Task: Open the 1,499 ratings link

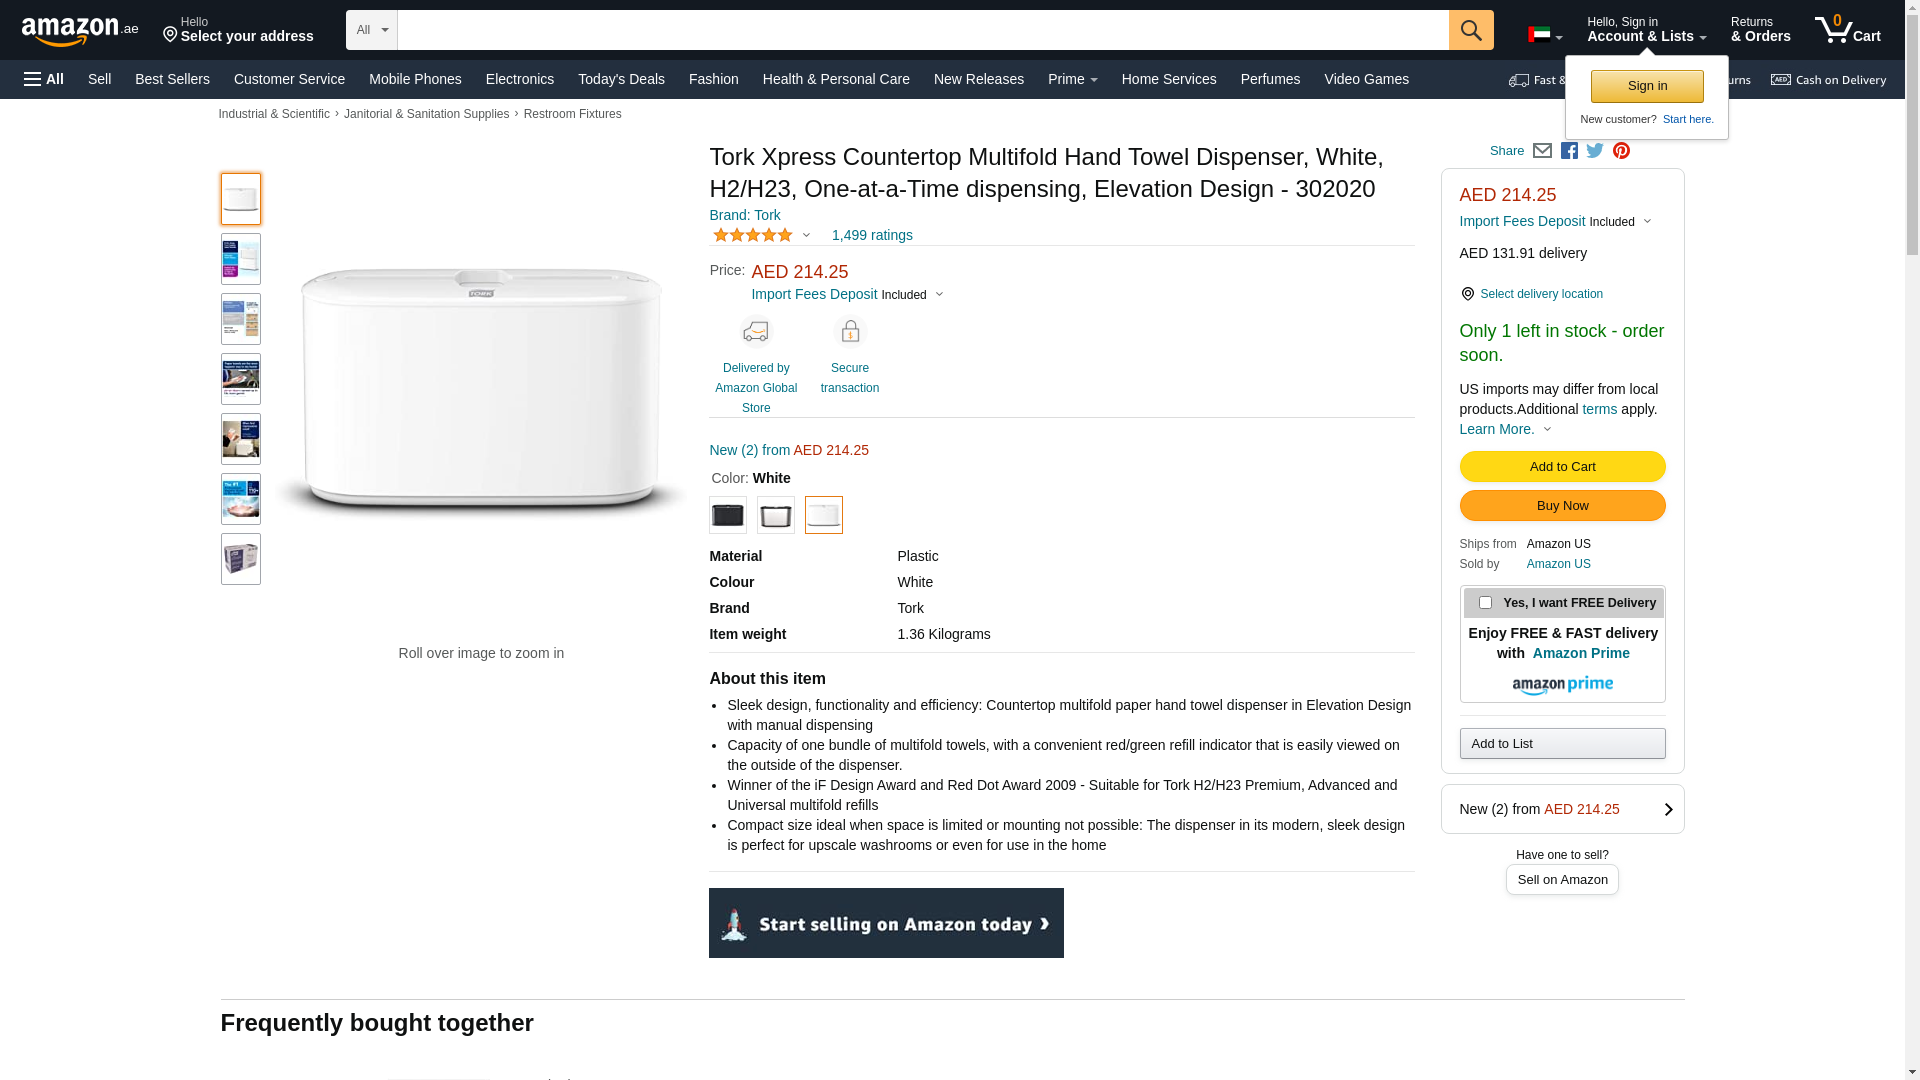Action: pos(872,236)
